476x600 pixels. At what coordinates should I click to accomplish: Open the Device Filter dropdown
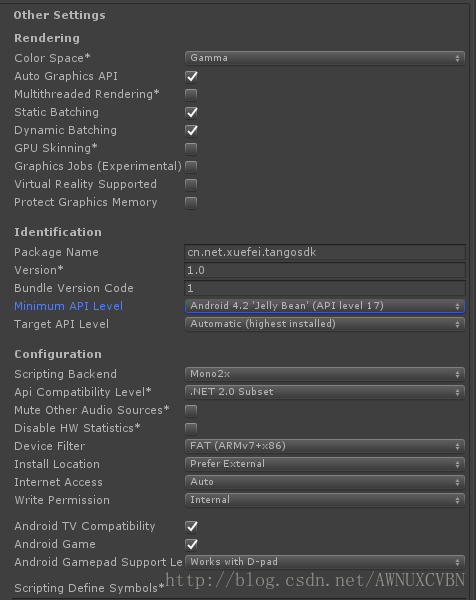point(325,446)
